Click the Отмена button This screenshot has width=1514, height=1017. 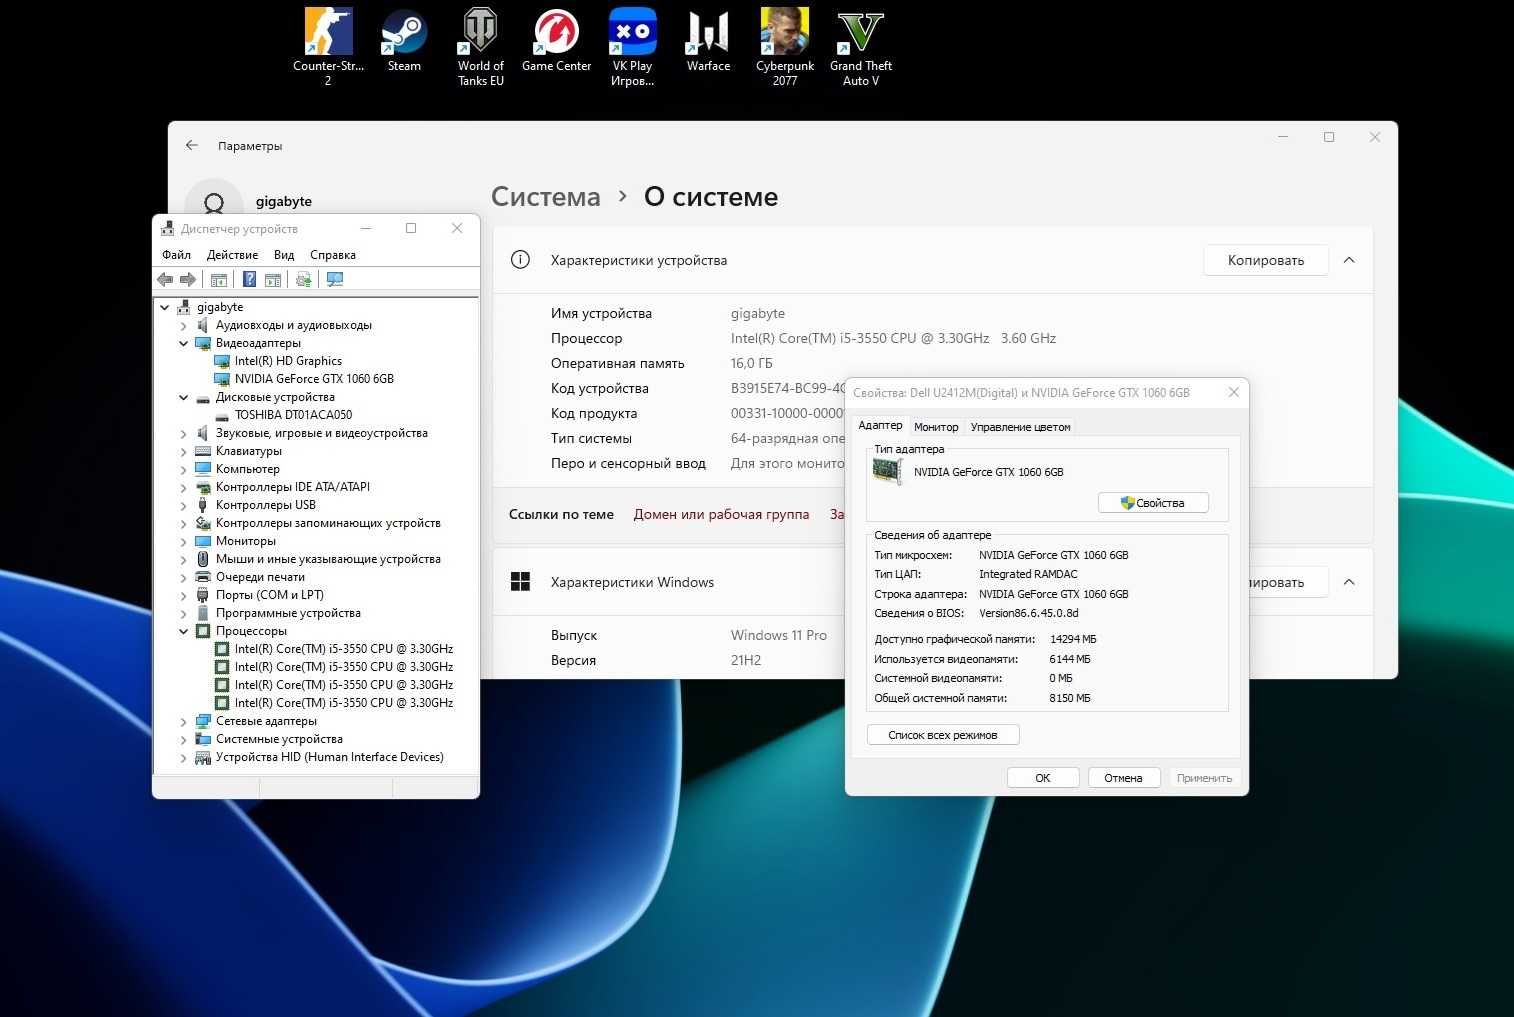[1123, 778]
